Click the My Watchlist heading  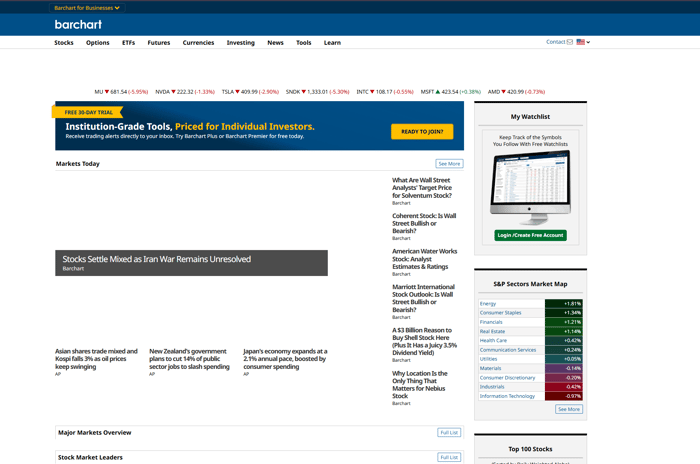pyautogui.click(x=530, y=117)
